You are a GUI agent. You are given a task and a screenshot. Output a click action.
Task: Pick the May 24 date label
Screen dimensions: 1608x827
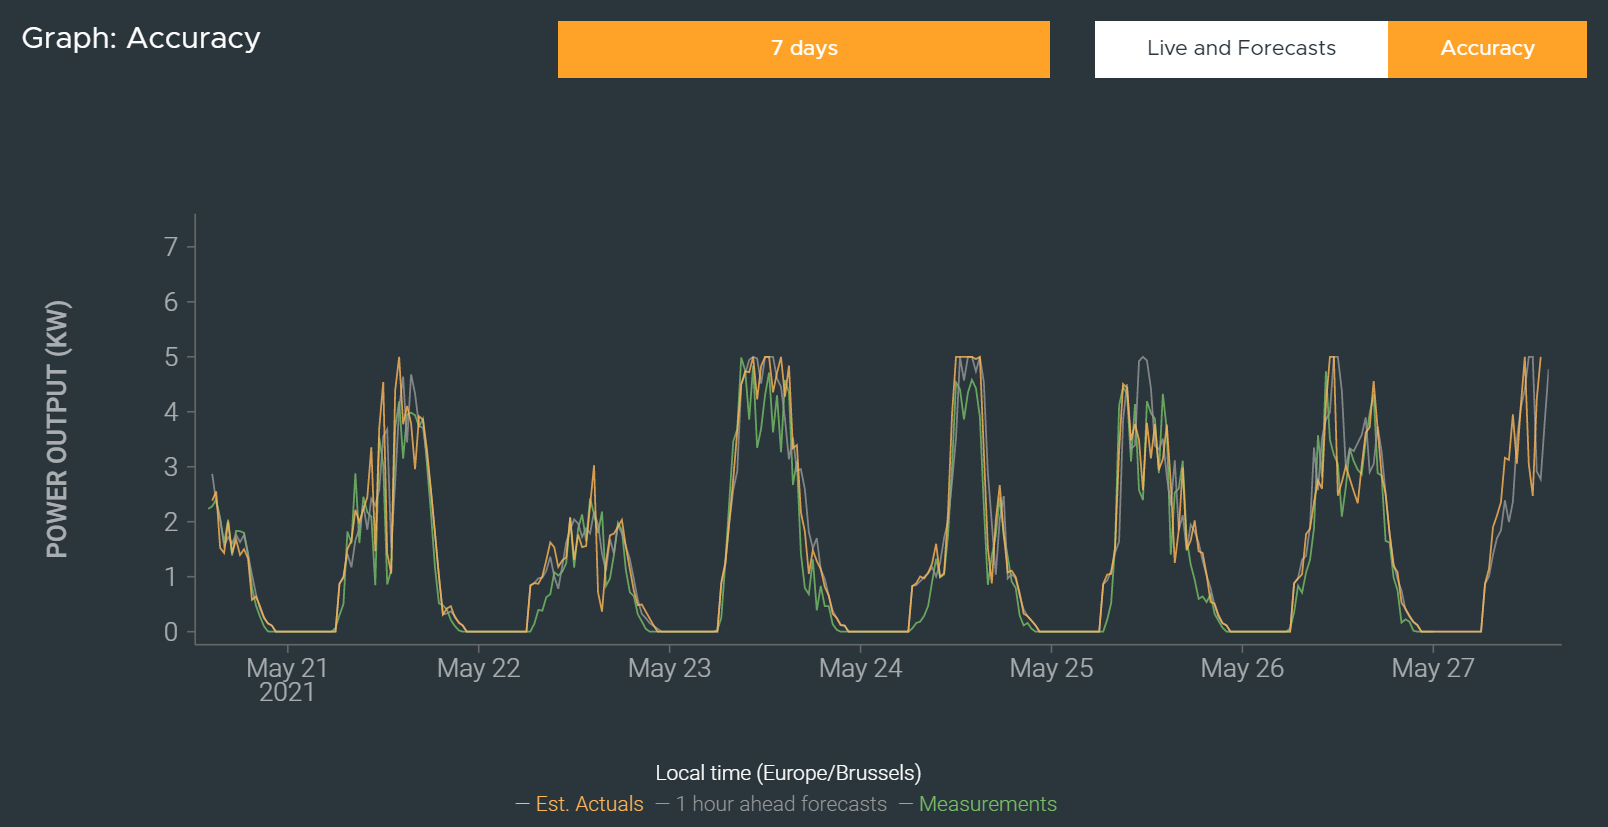[860, 668]
